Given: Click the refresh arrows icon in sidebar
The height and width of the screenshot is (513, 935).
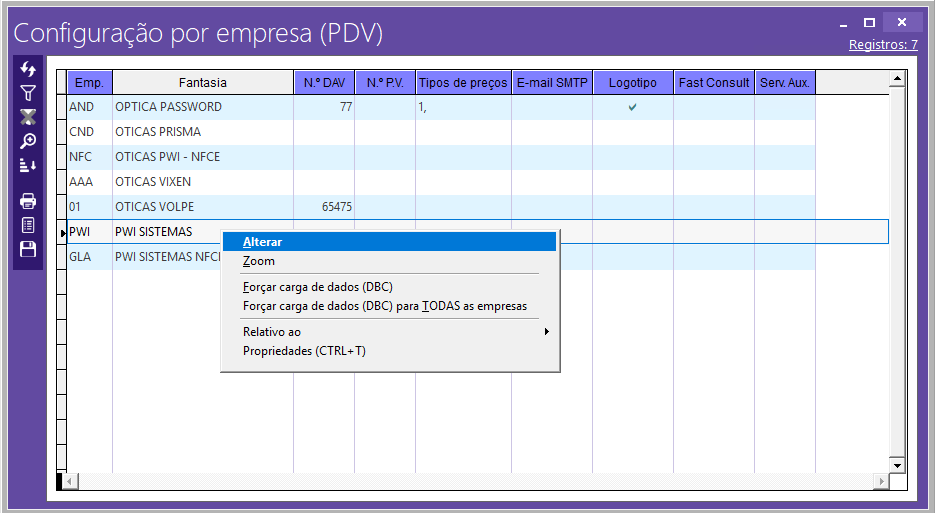Looking at the screenshot, I should [x=28, y=68].
